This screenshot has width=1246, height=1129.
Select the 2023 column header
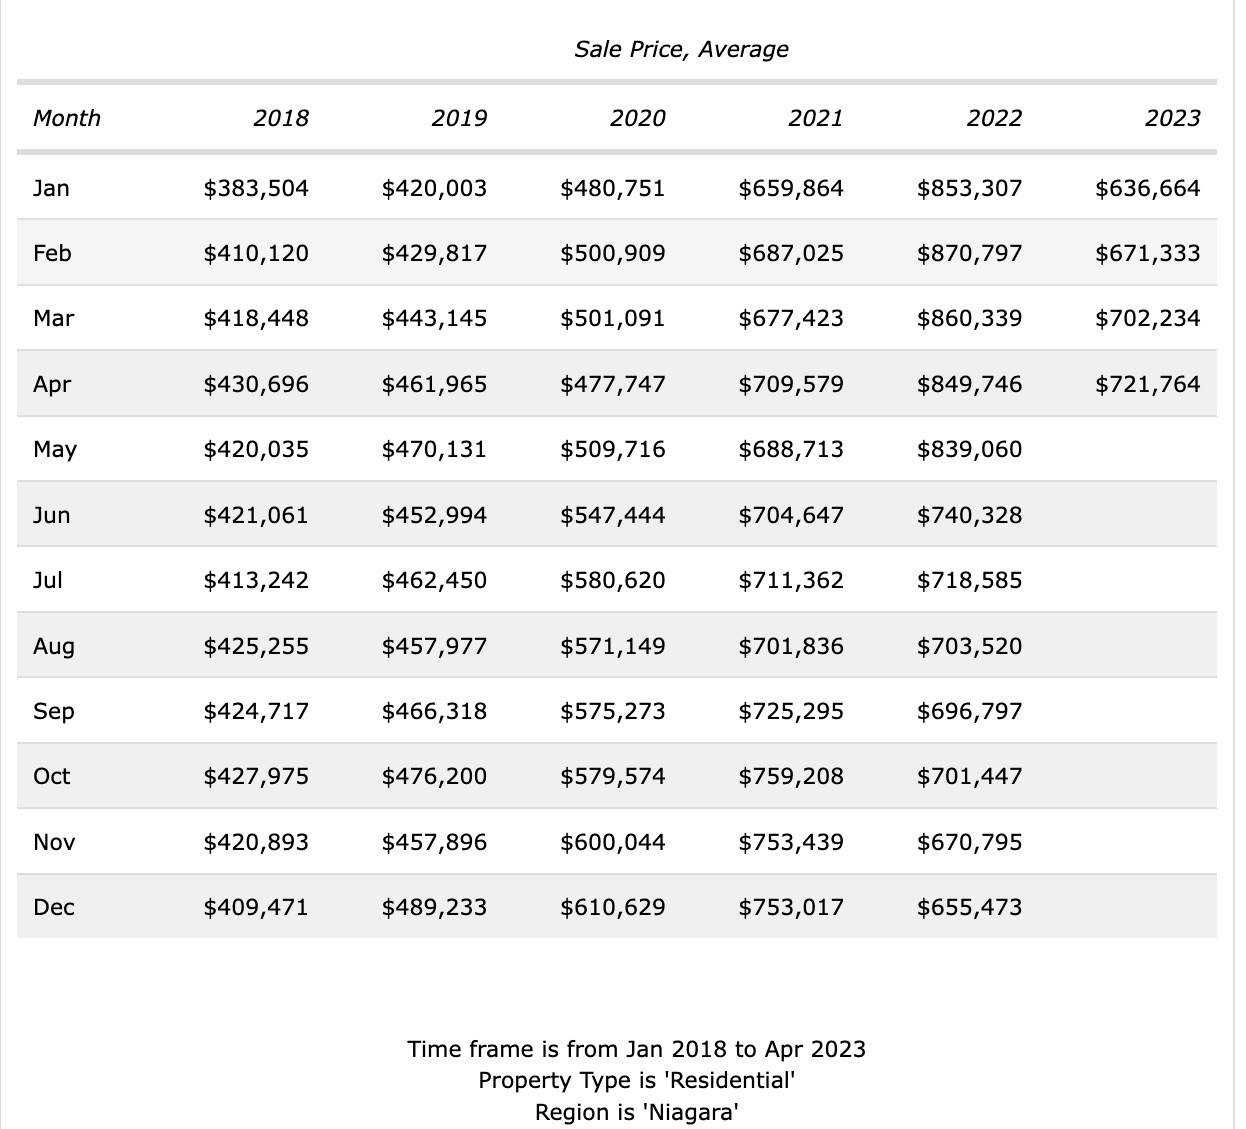pyautogui.click(x=1172, y=118)
